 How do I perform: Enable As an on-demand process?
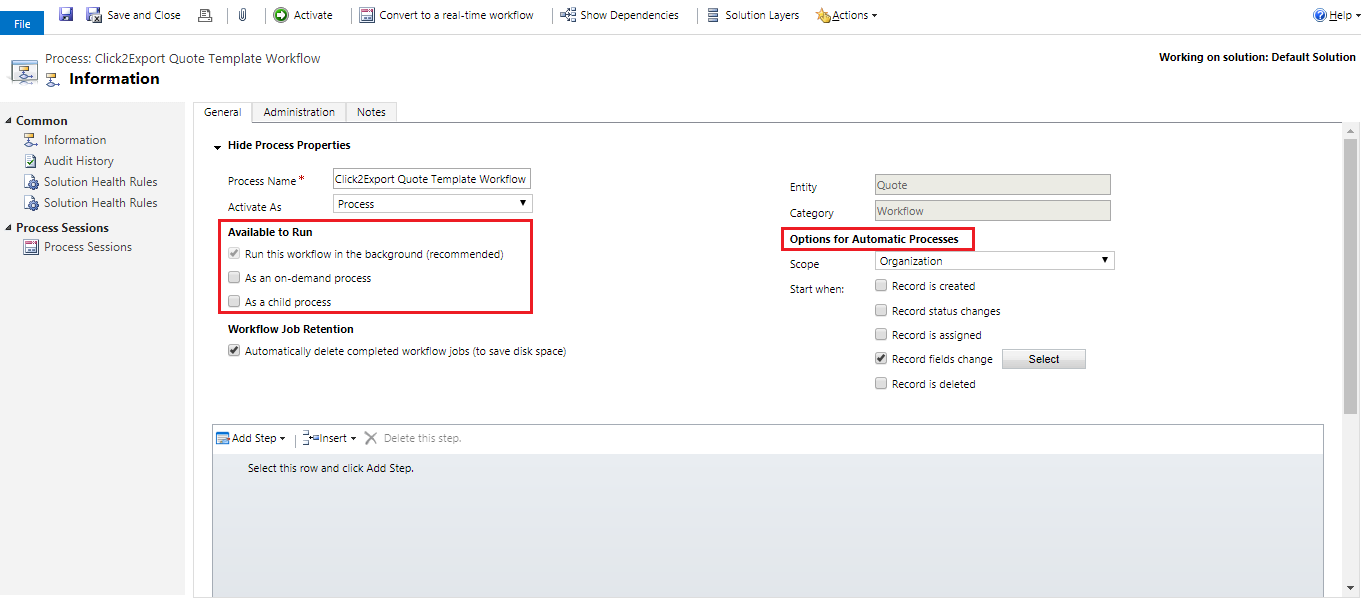[x=234, y=278]
